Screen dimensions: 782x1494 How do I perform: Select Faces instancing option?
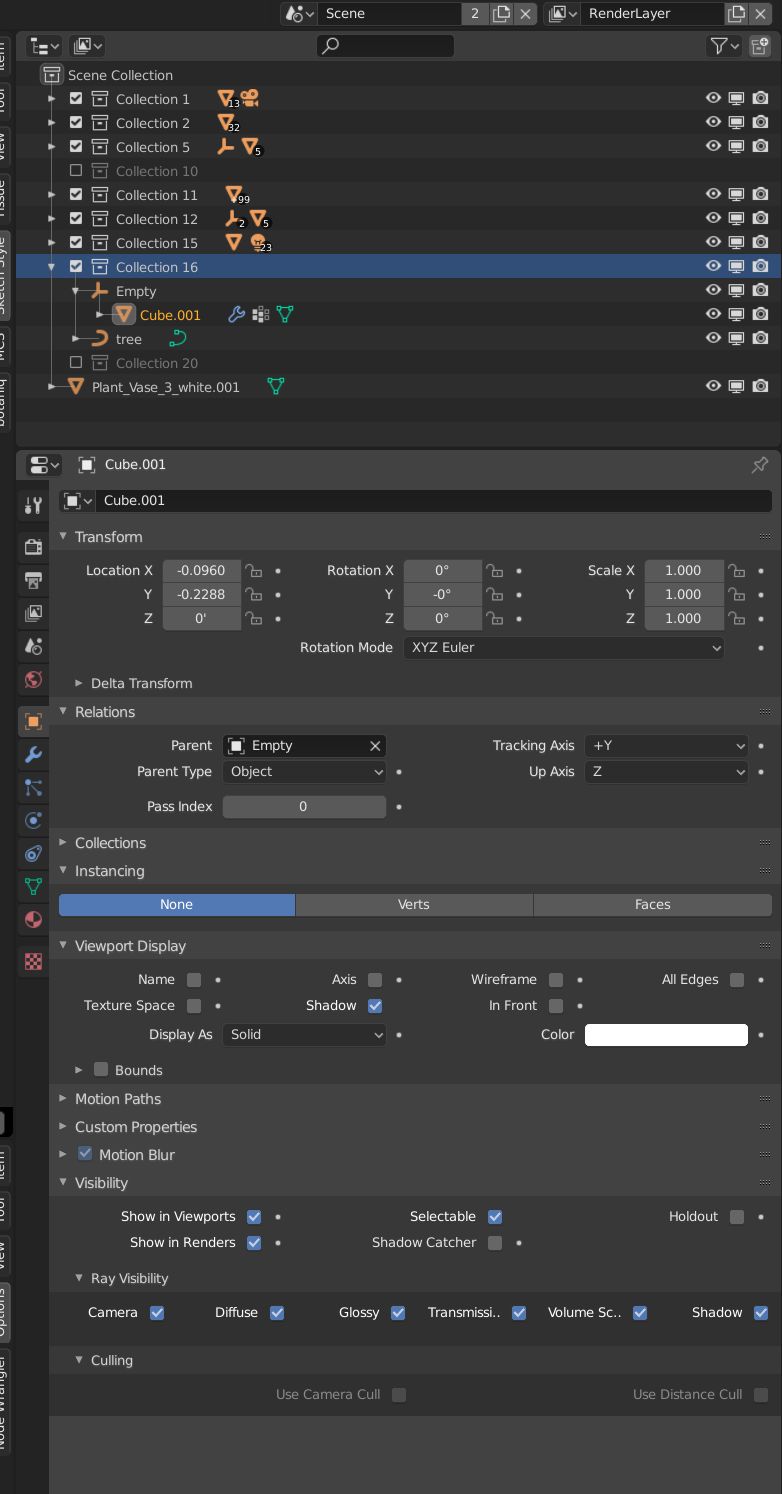click(653, 904)
